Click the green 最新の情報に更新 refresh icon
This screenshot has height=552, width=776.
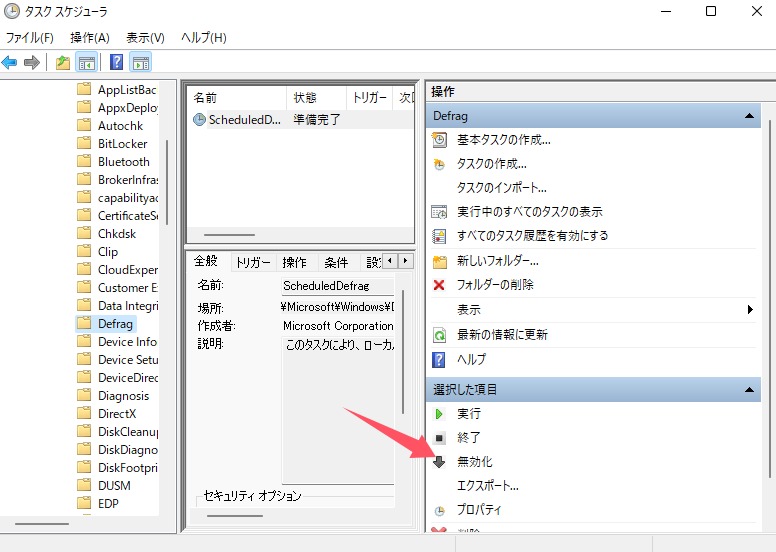coord(439,335)
